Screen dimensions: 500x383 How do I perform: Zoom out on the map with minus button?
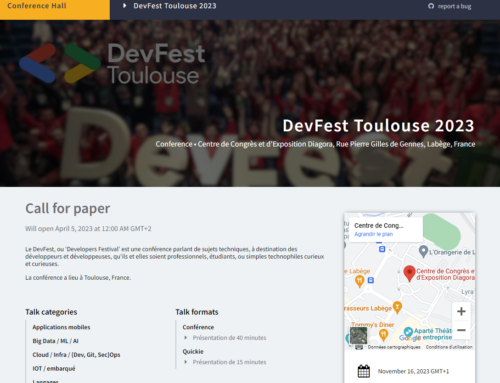461,330
